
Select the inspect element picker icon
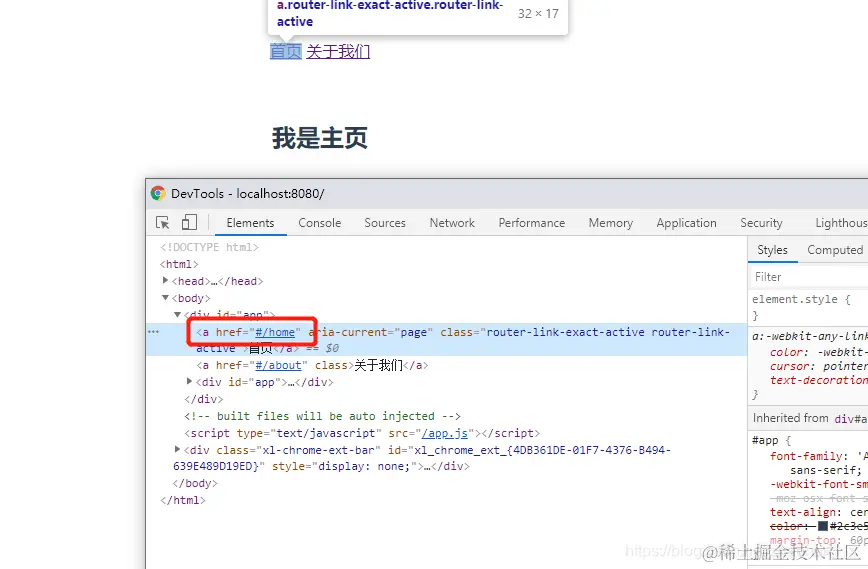[x=163, y=223]
